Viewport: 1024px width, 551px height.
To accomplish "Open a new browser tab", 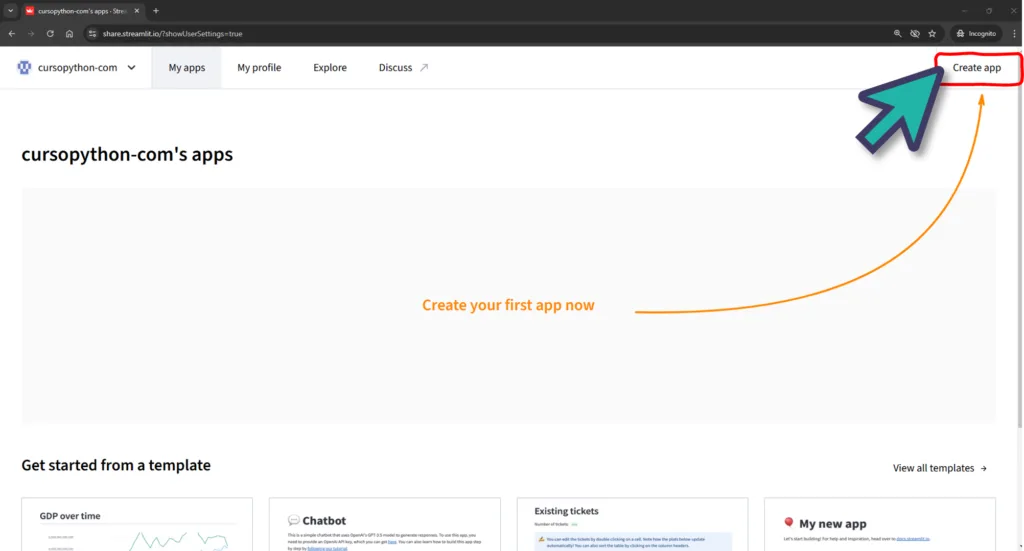I will tap(155, 10).
